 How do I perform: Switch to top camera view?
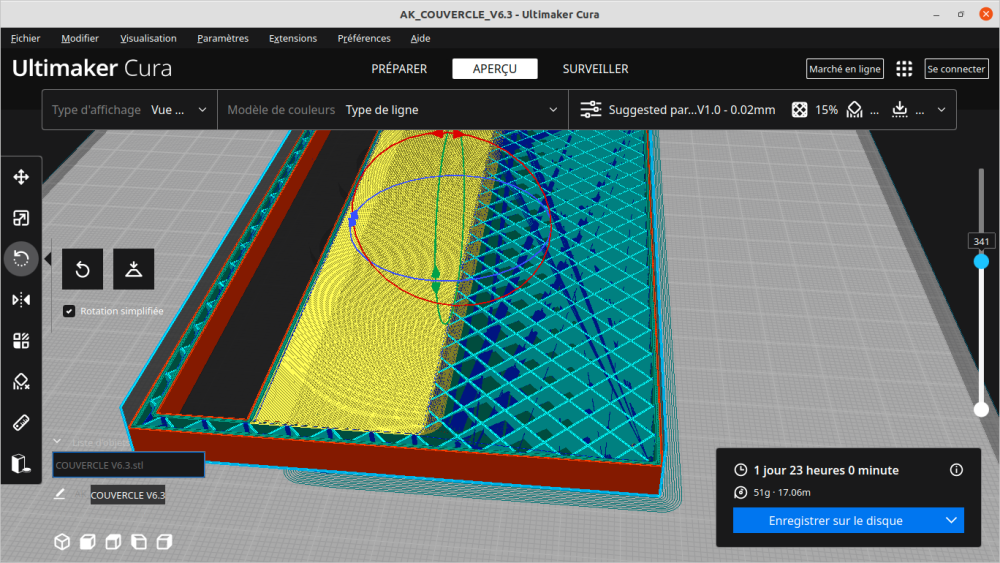[113, 542]
